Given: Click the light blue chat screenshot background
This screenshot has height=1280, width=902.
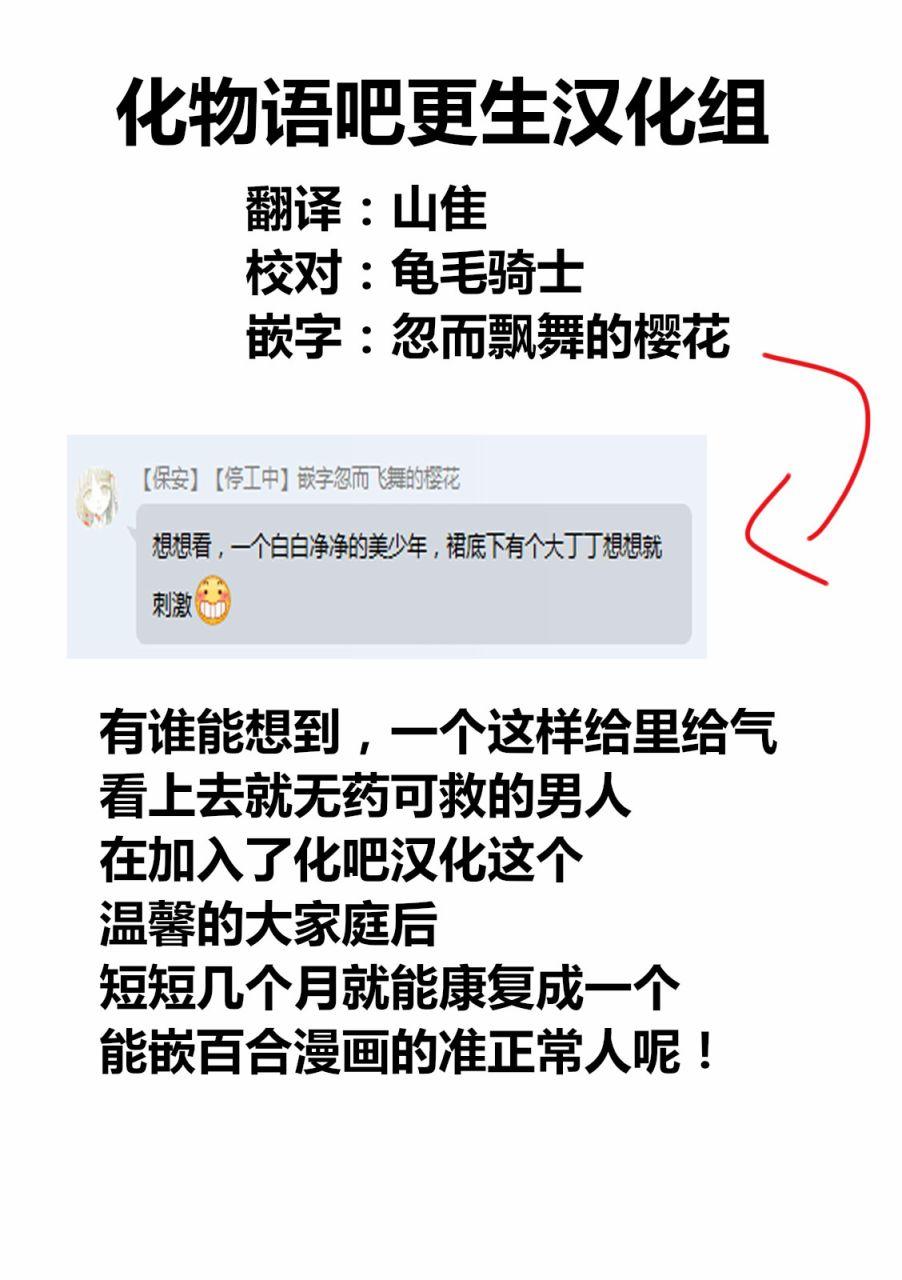Looking at the screenshot, I should tap(386, 546).
